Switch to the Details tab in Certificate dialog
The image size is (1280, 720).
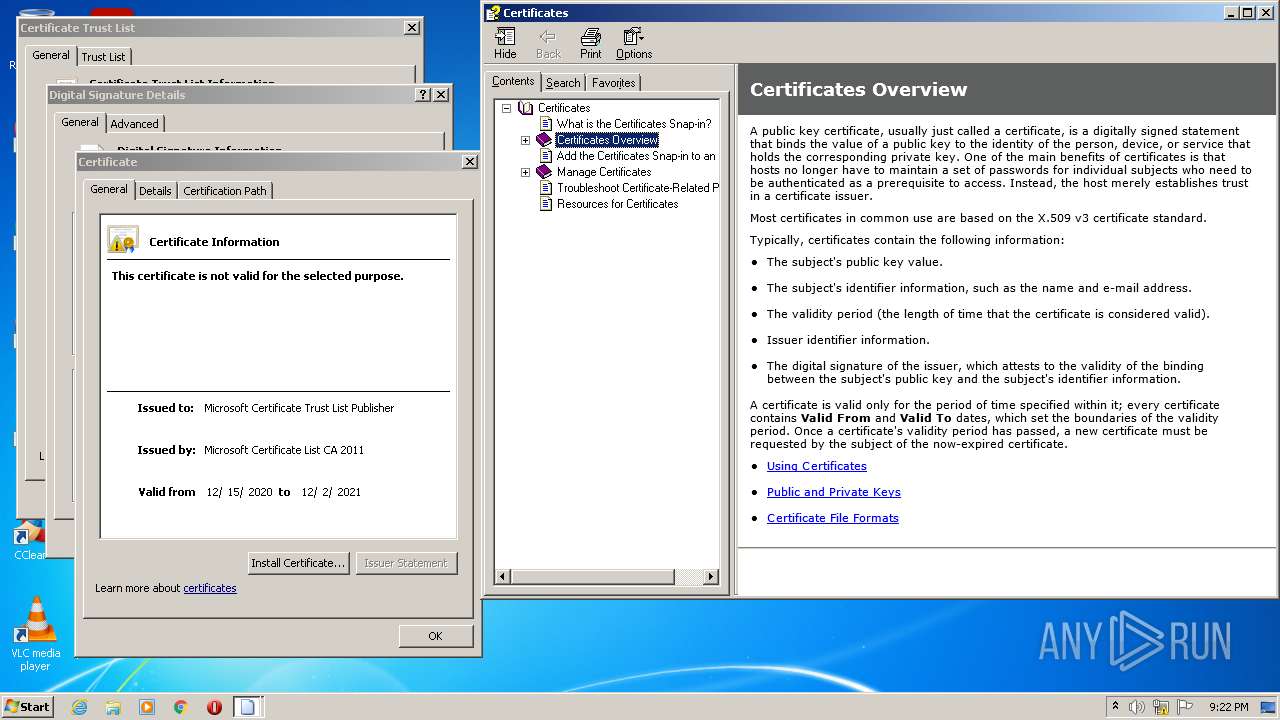pyautogui.click(x=155, y=190)
